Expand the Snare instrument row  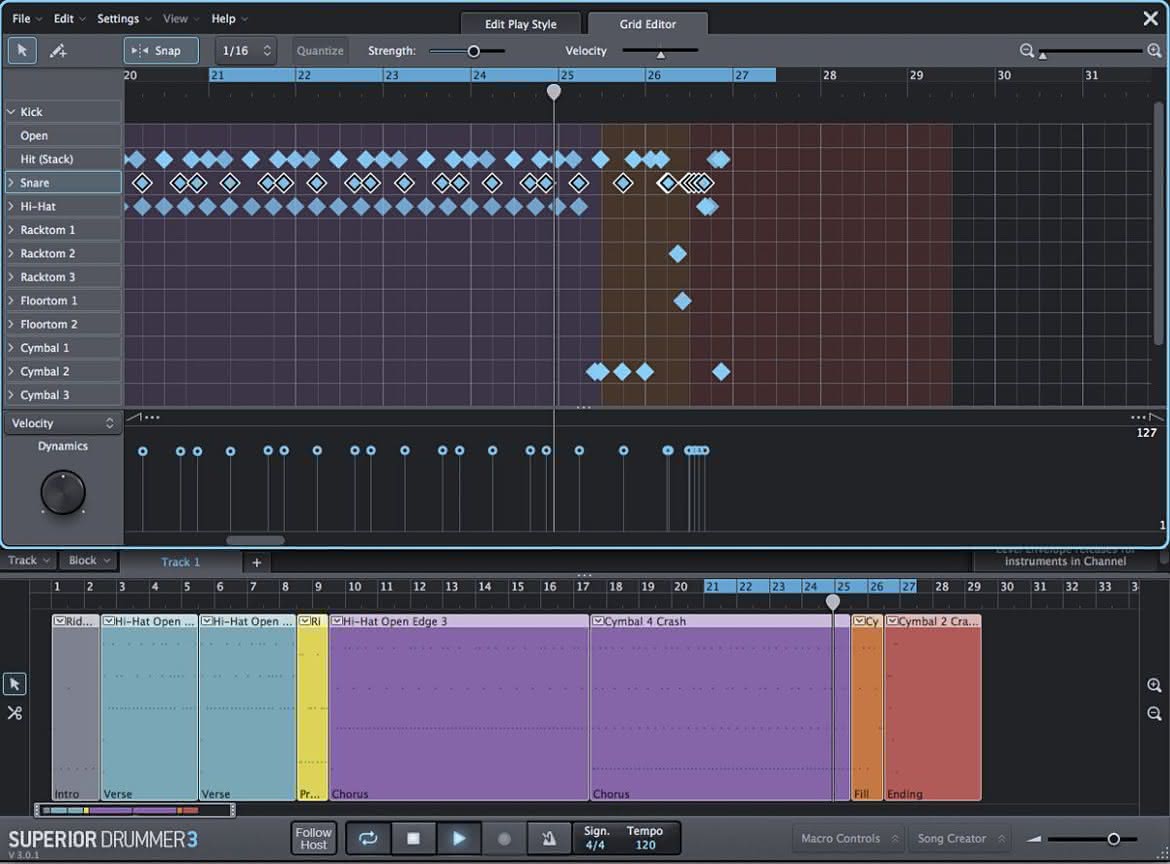(x=11, y=183)
